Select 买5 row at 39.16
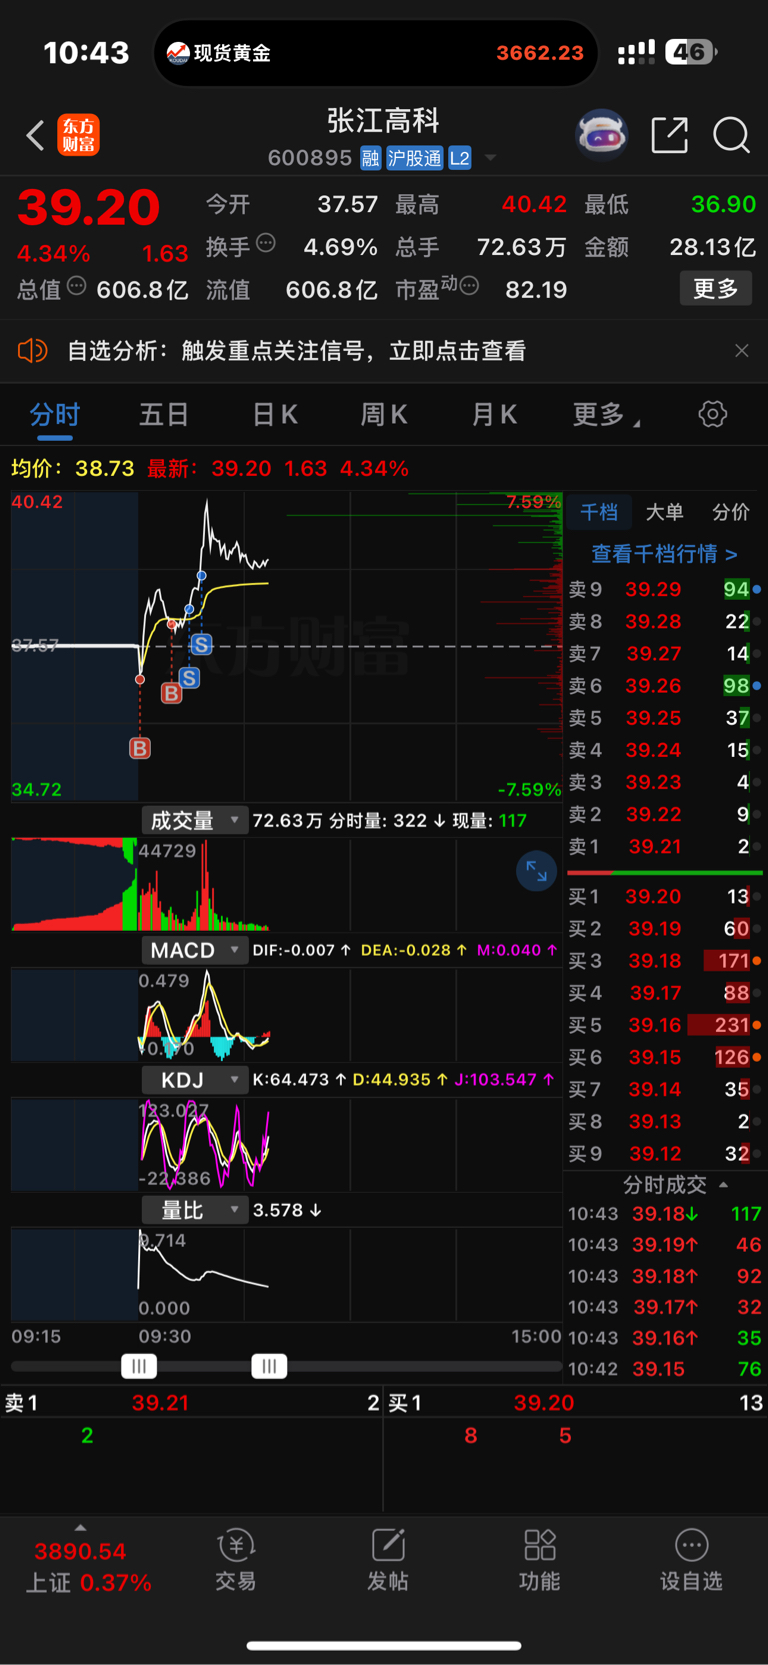This screenshot has height=1665, width=768. click(664, 1025)
